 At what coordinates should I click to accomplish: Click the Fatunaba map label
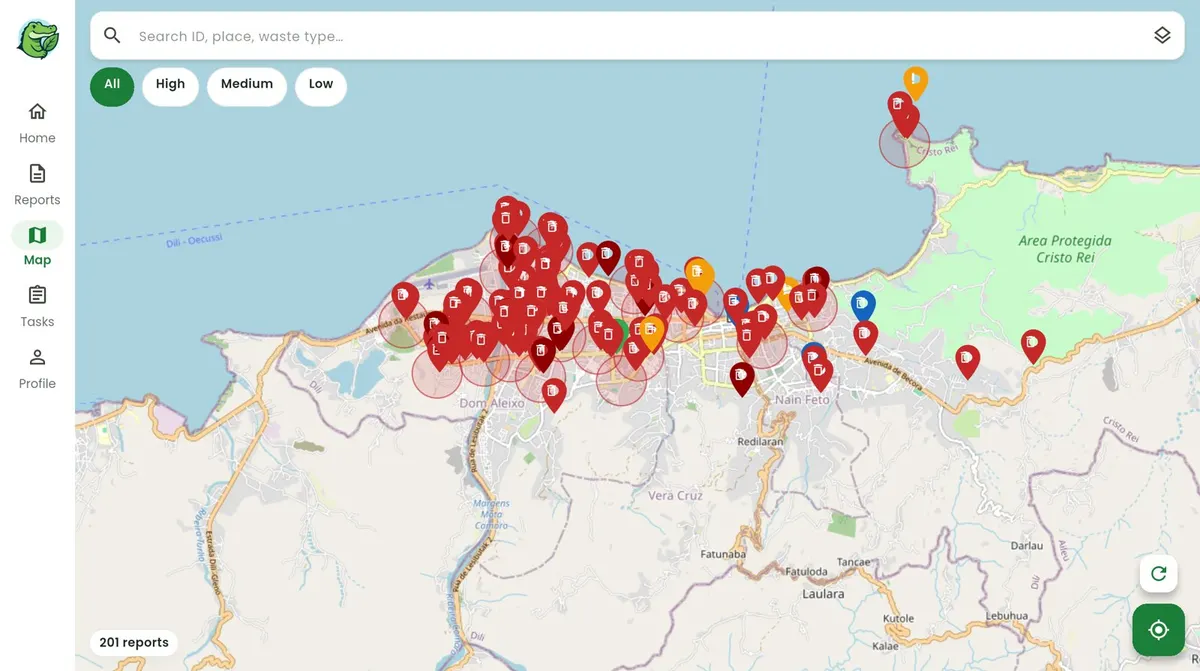(x=723, y=554)
